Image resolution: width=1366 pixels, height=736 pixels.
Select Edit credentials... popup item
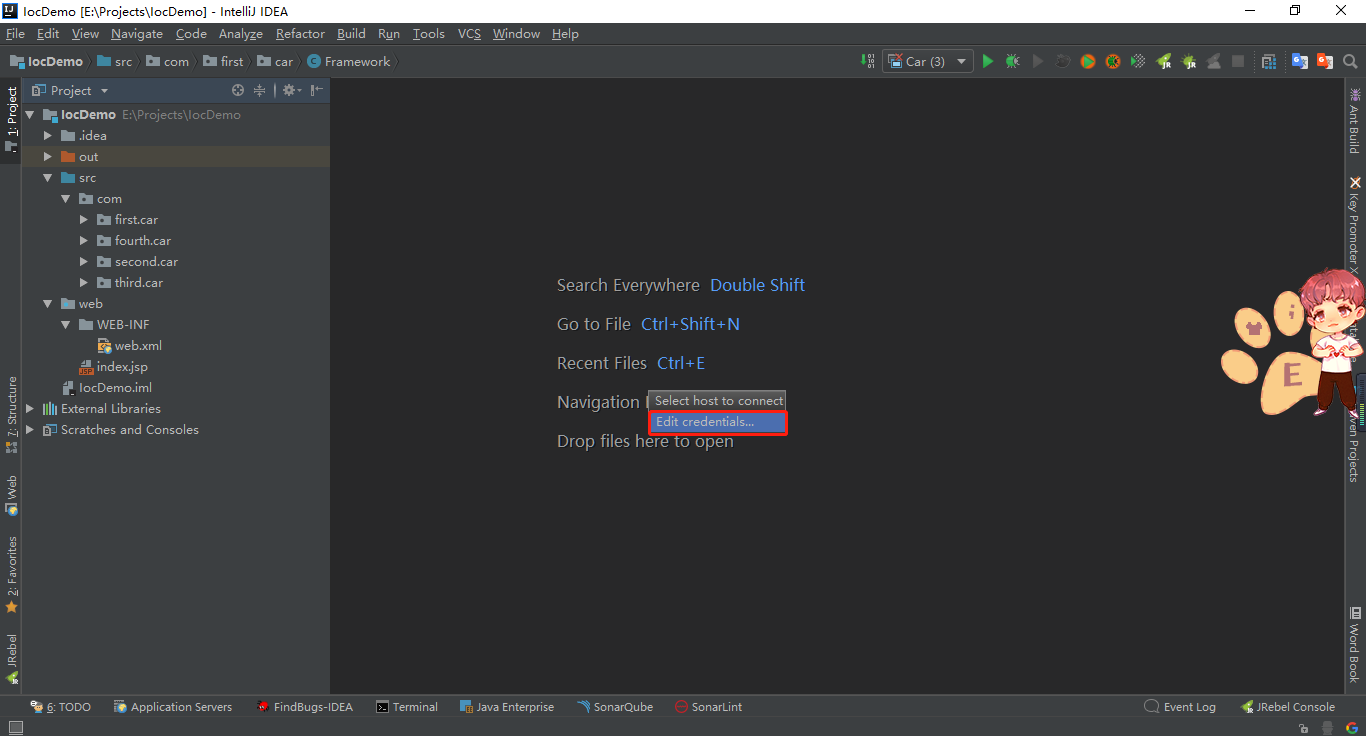[718, 422]
